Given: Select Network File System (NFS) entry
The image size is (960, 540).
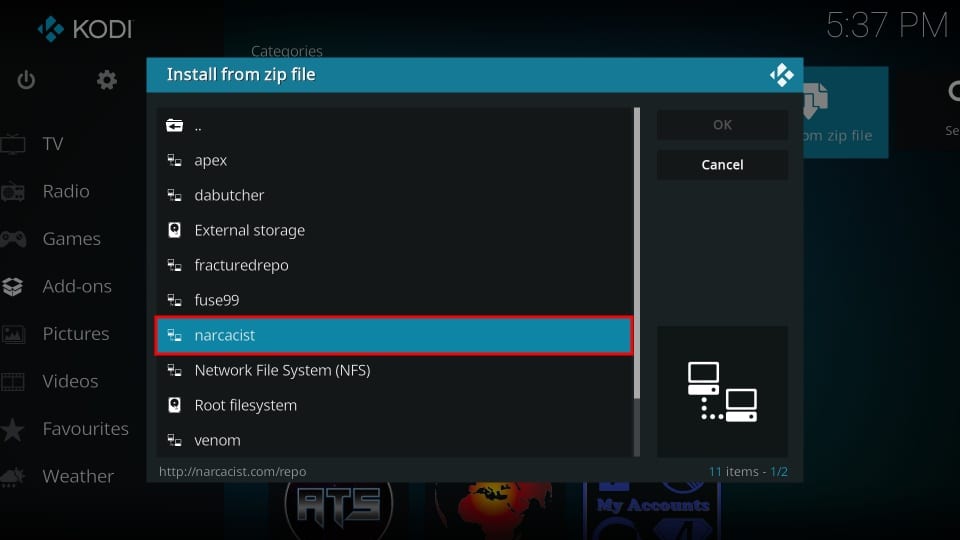Looking at the screenshot, I should (x=394, y=370).
